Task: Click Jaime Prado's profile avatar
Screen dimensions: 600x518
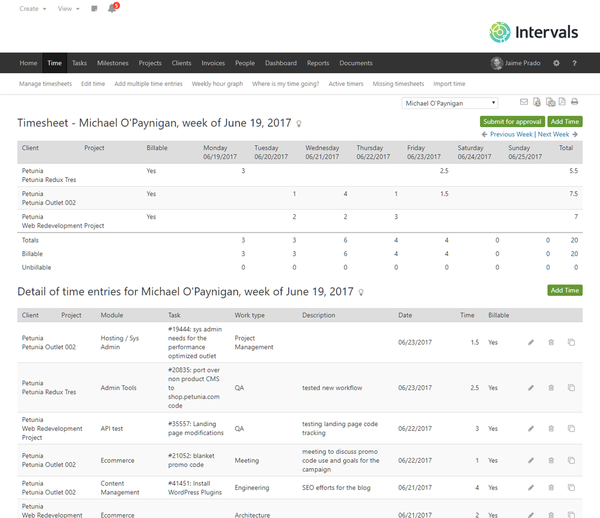Action: pos(497,63)
